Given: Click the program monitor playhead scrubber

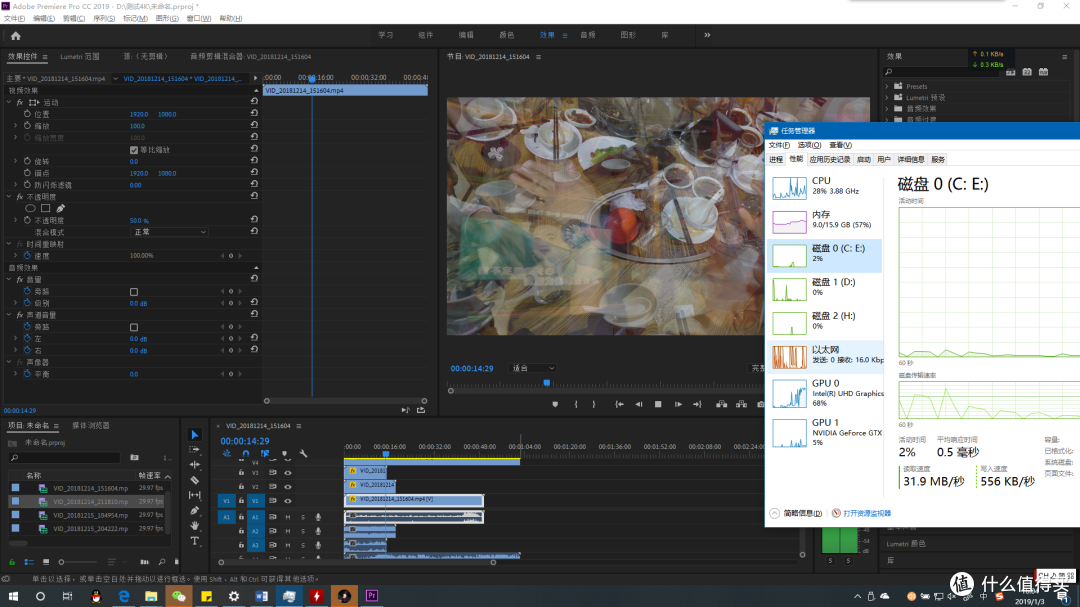Looking at the screenshot, I should [x=547, y=383].
